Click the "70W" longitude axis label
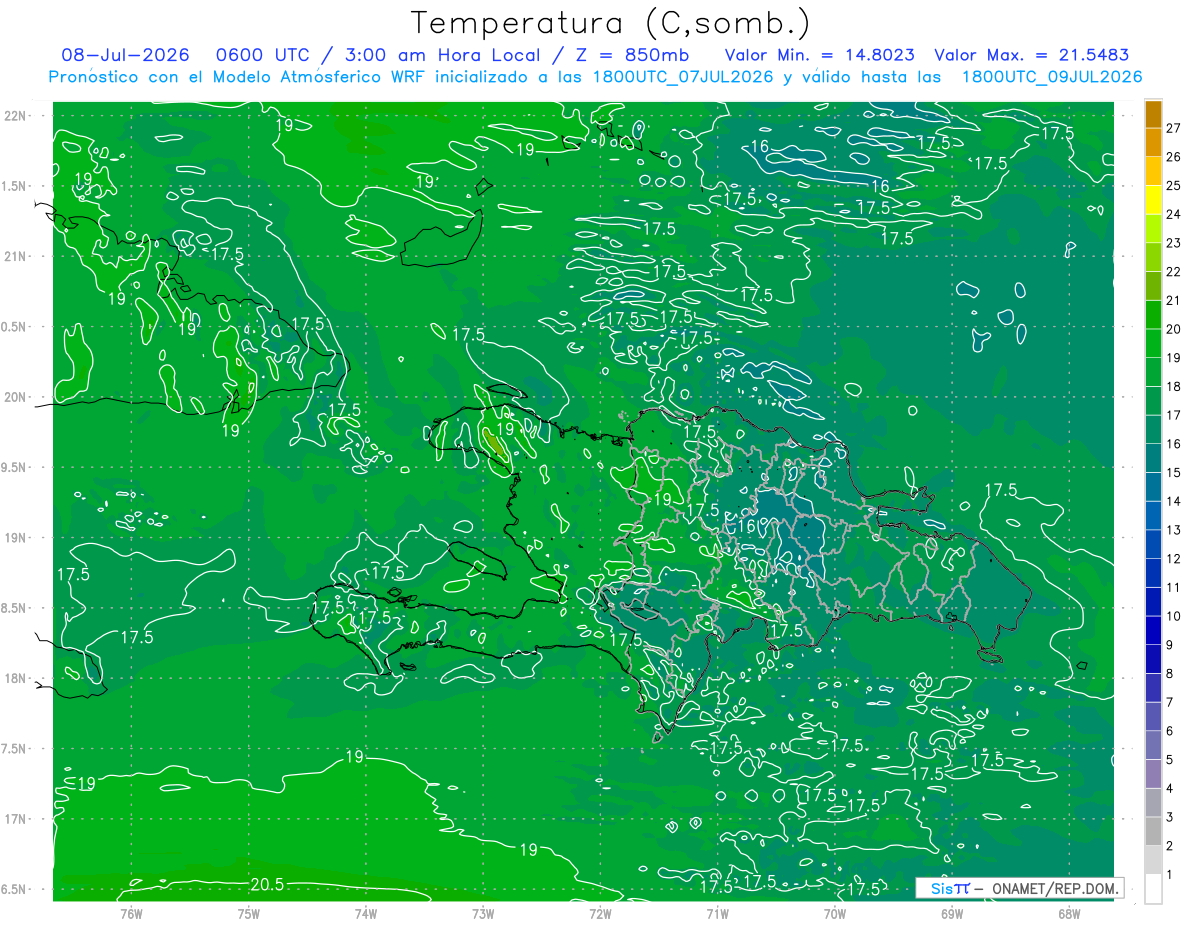Screen dimensions: 1200x927 pyautogui.click(x=835, y=914)
